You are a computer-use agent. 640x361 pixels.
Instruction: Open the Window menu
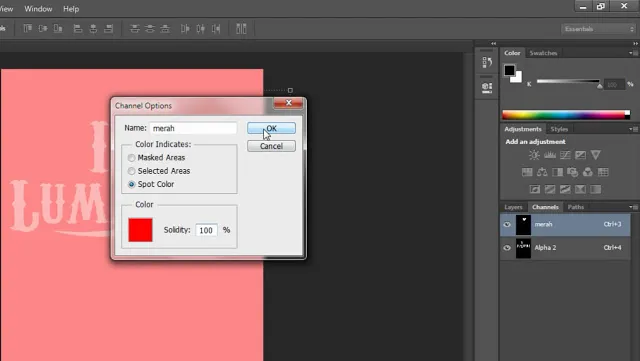tap(38, 9)
